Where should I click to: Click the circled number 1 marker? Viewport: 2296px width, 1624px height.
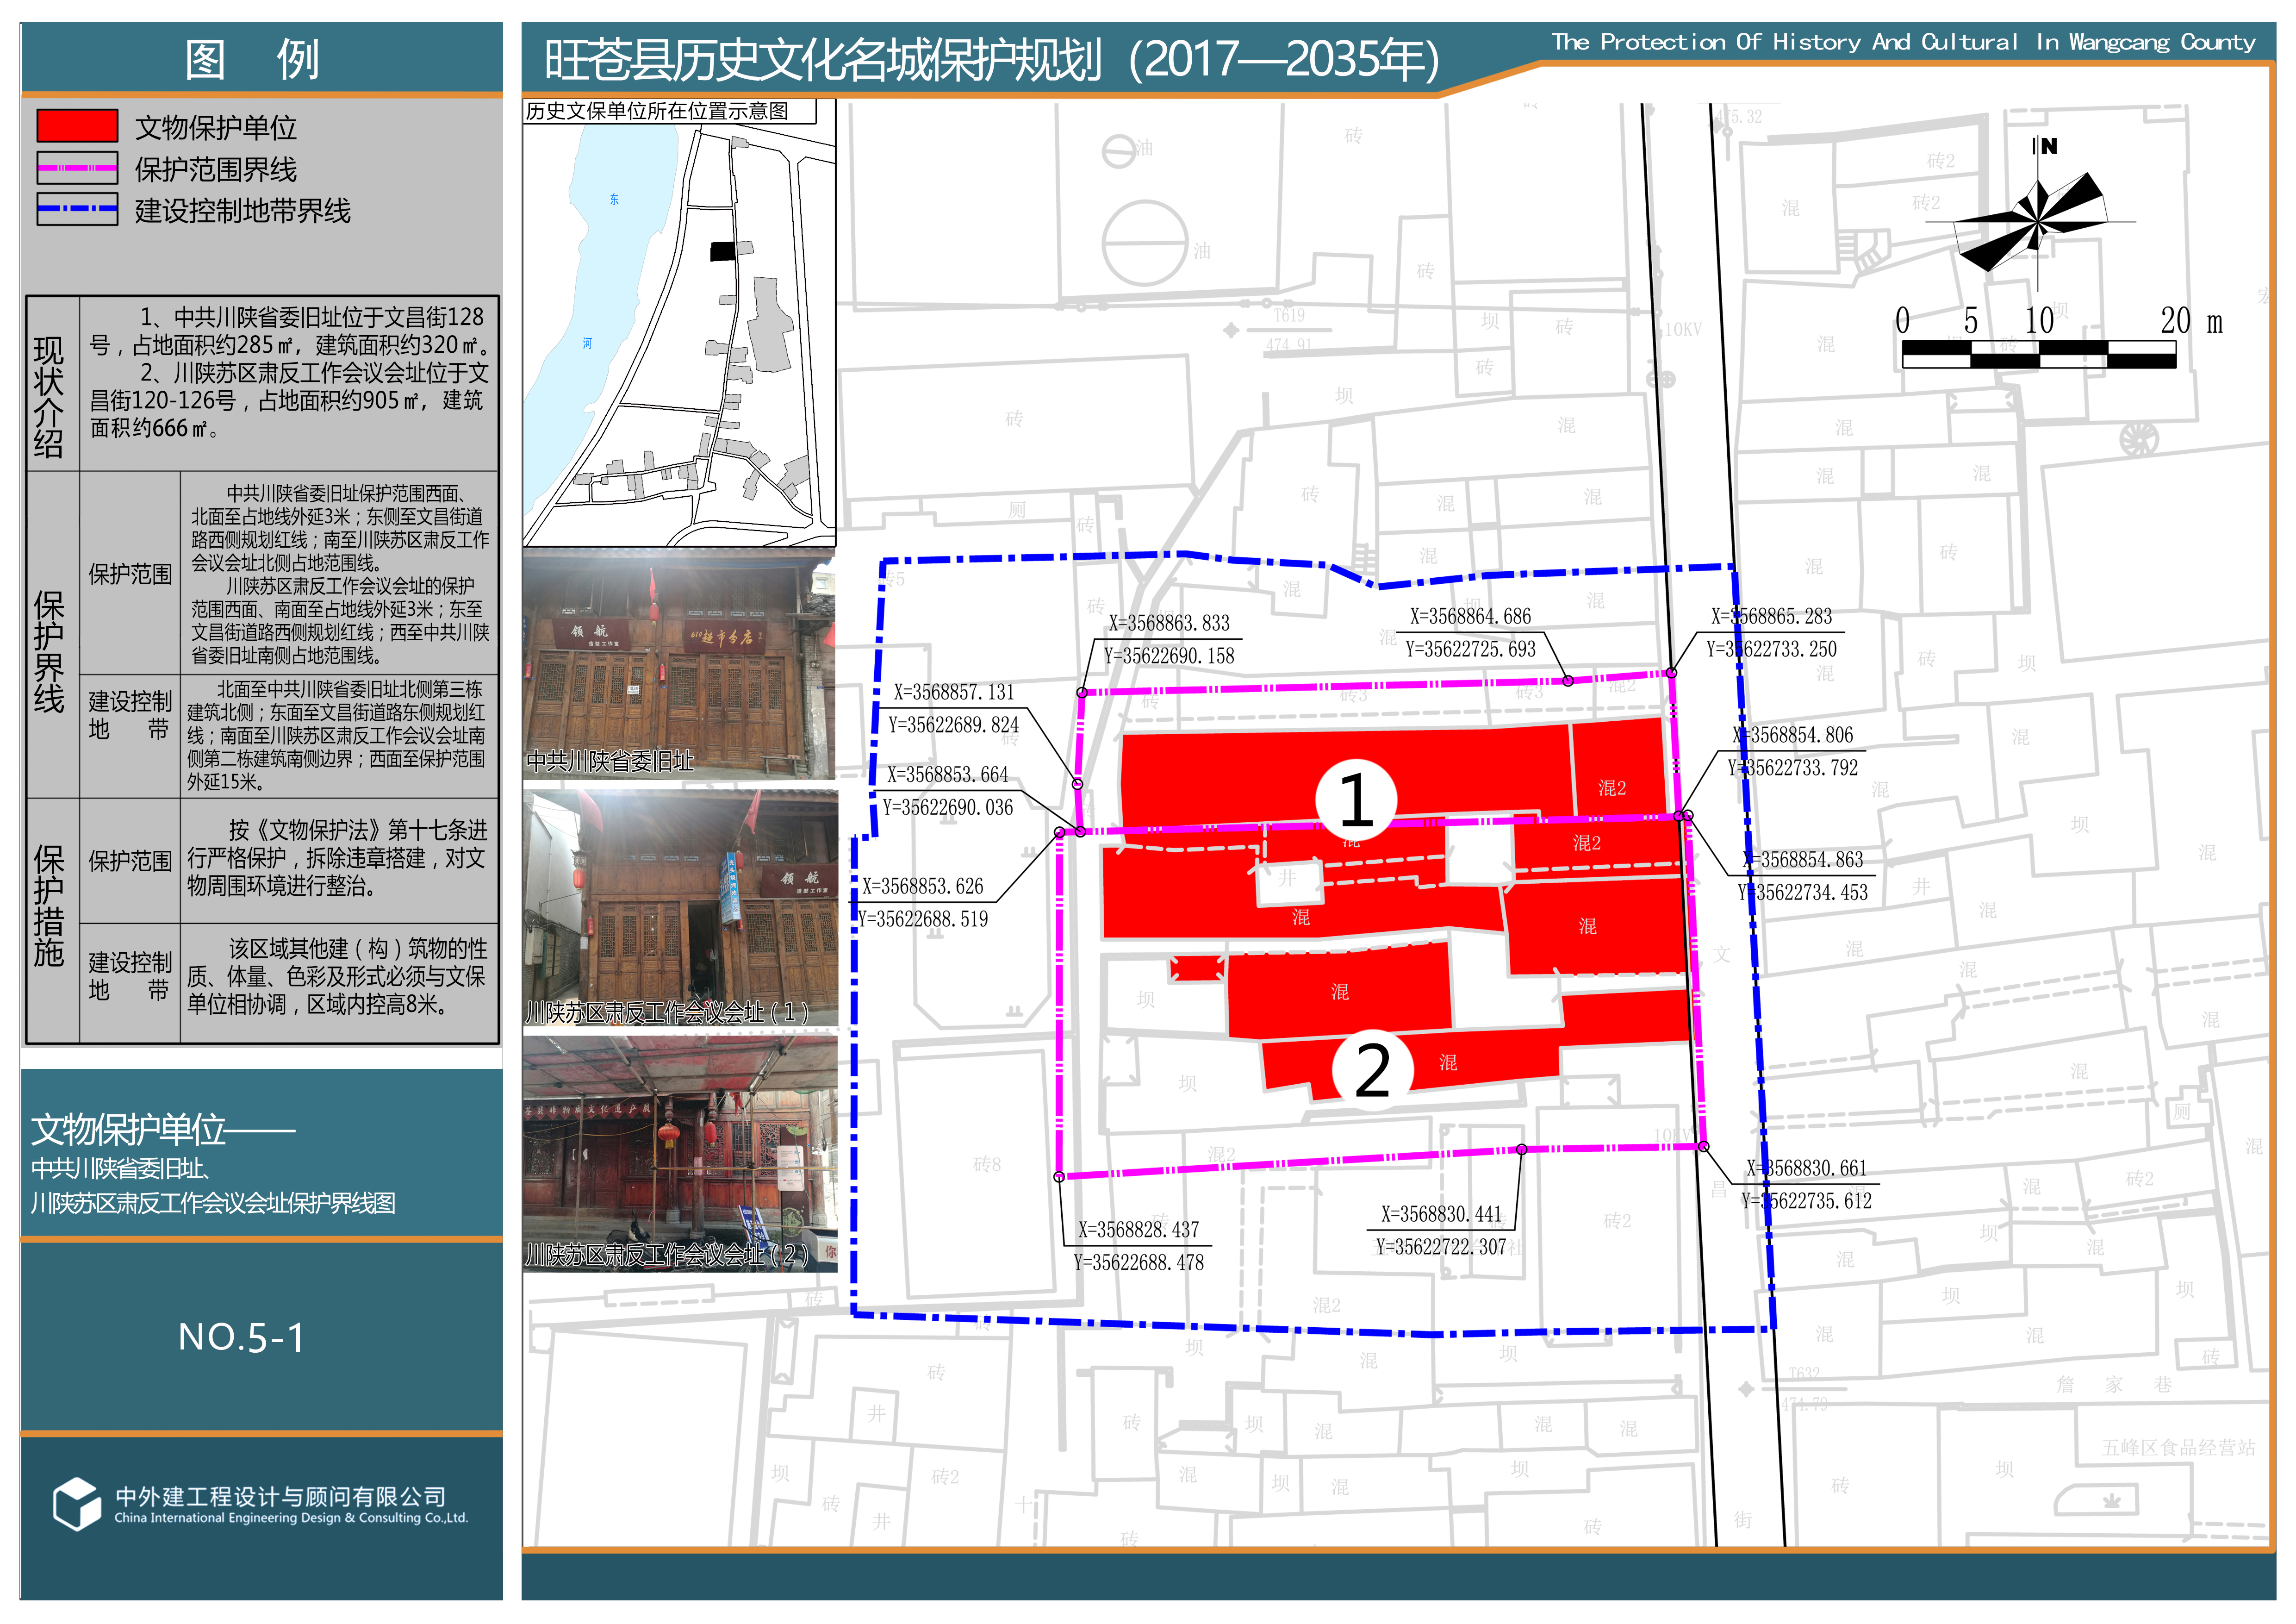coord(1356,799)
